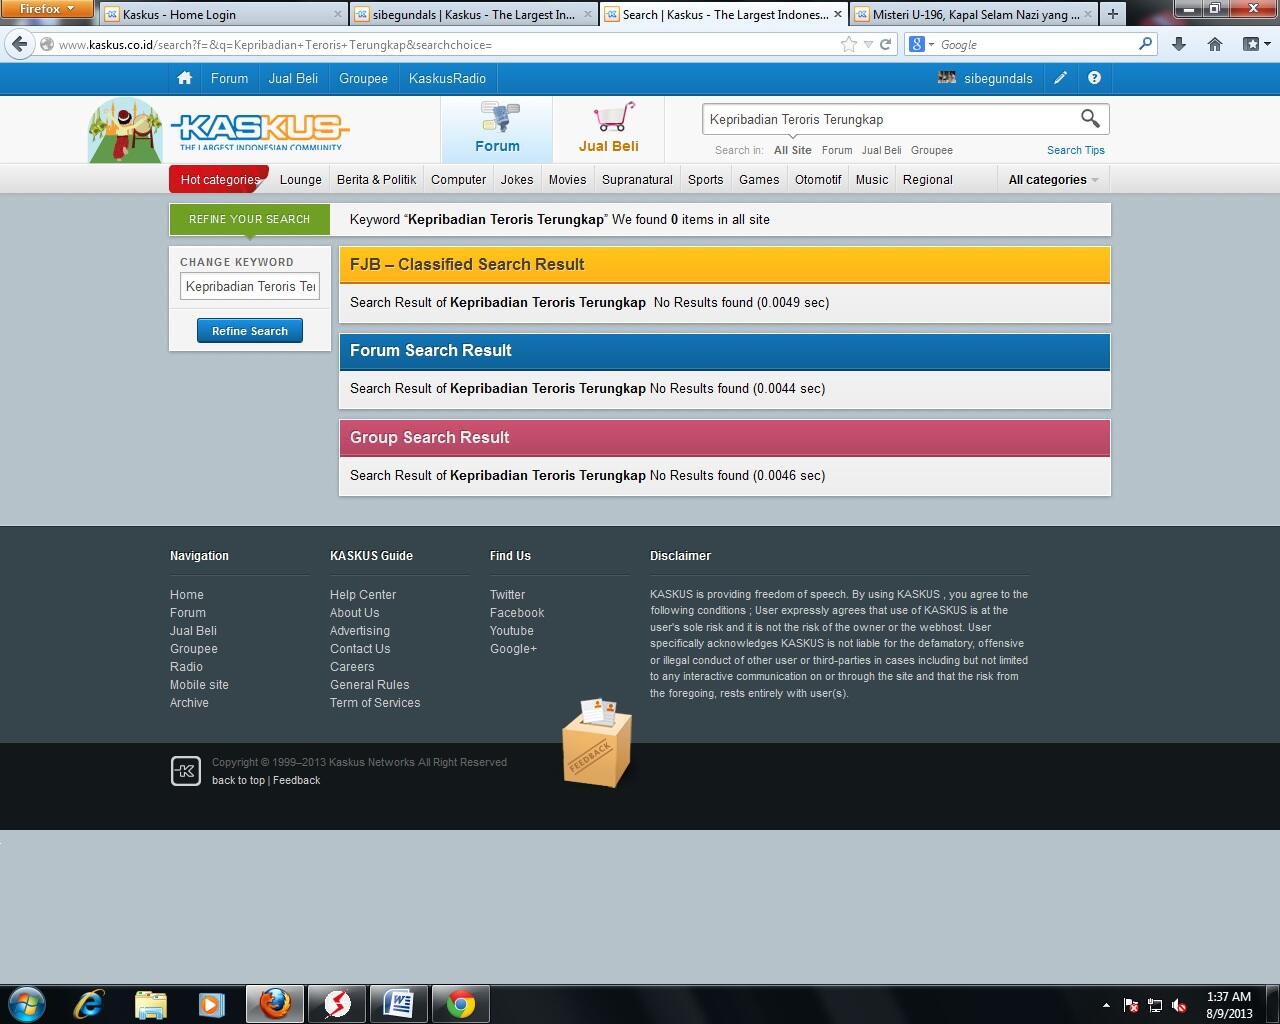Click the Firefox home toolbar icon
Viewport: 1280px width, 1024px height.
pyautogui.click(x=1215, y=44)
